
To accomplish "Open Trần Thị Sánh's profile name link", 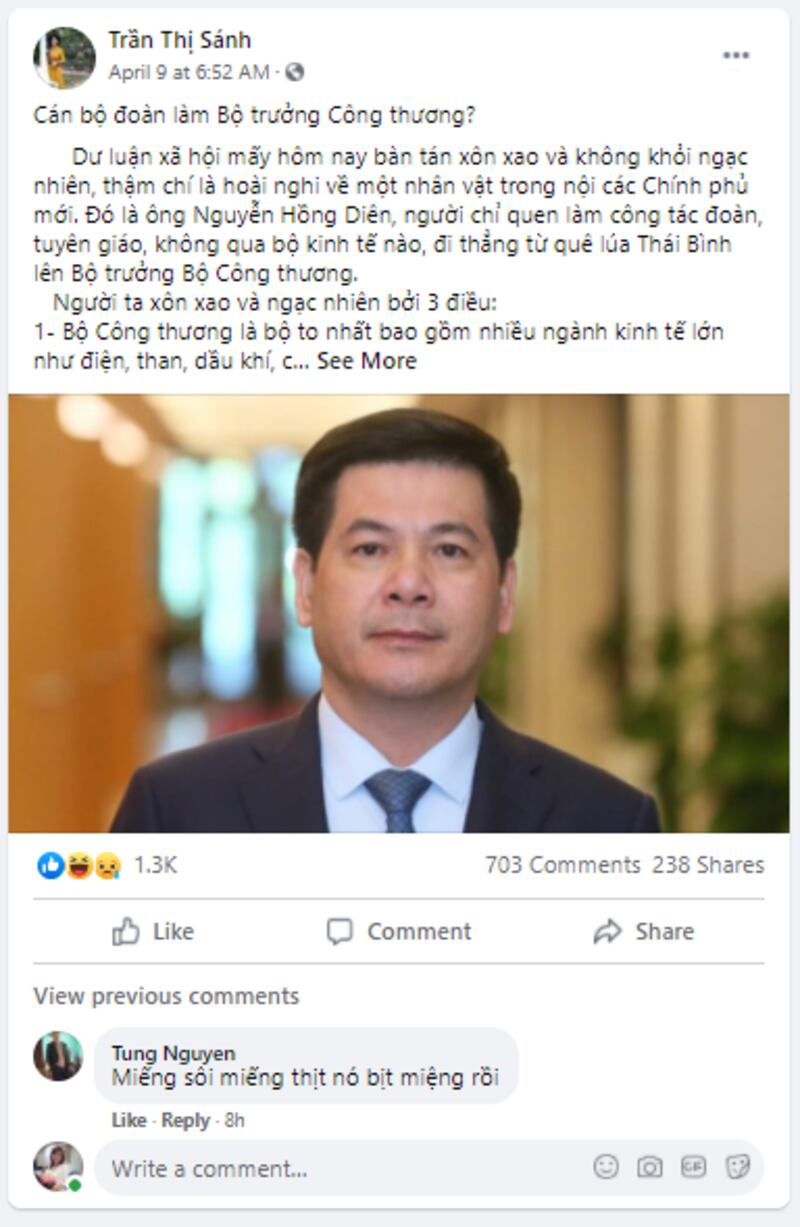I will point(179,40).
